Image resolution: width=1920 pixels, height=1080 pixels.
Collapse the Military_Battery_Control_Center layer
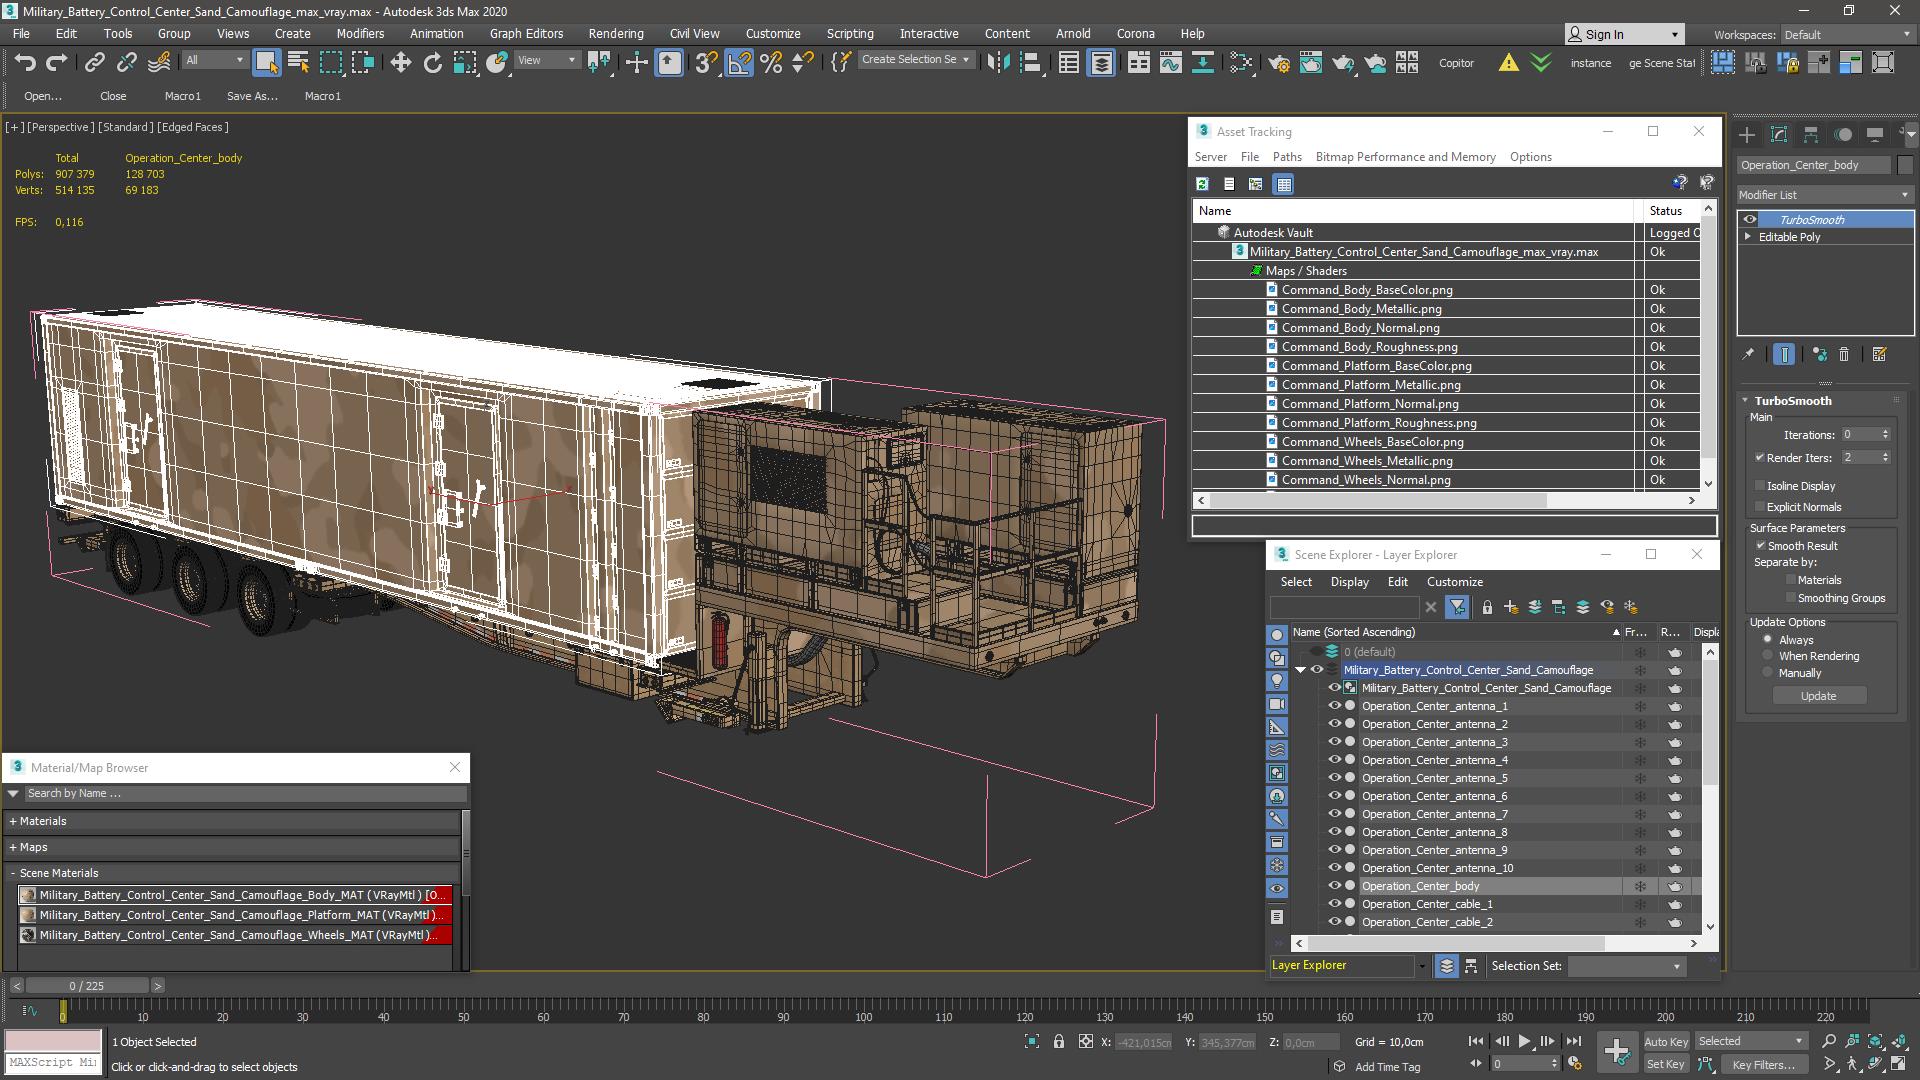click(x=1301, y=670)
